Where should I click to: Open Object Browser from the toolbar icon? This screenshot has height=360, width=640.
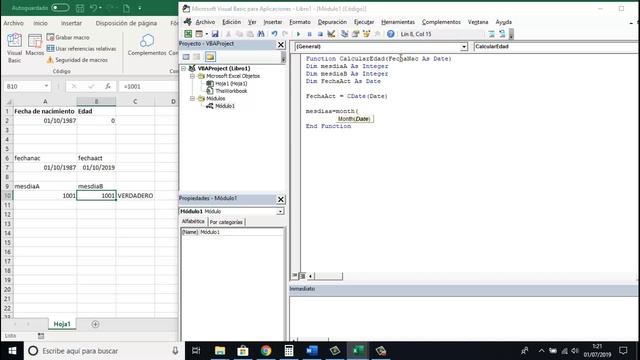367,34
